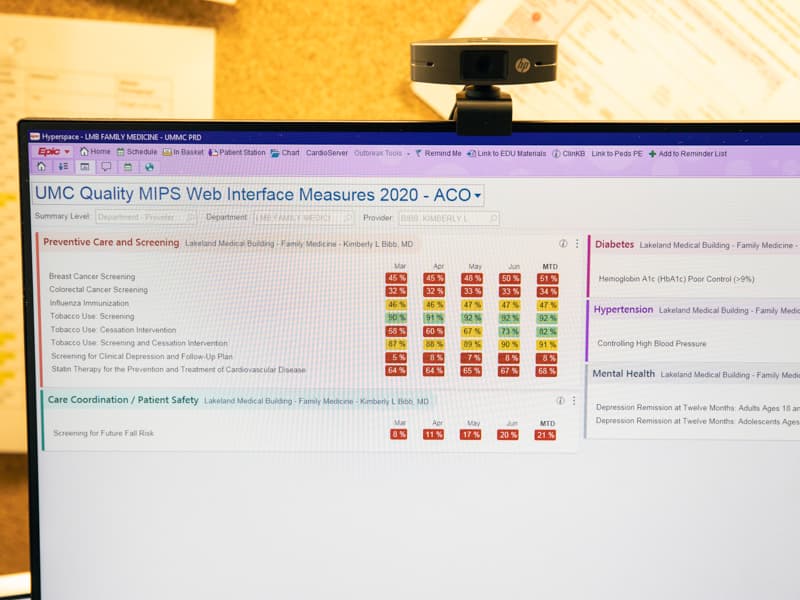Open the dashboard title dropdown arrow
800x600 pixels.
pyautogui.click(x=478, y=195)
